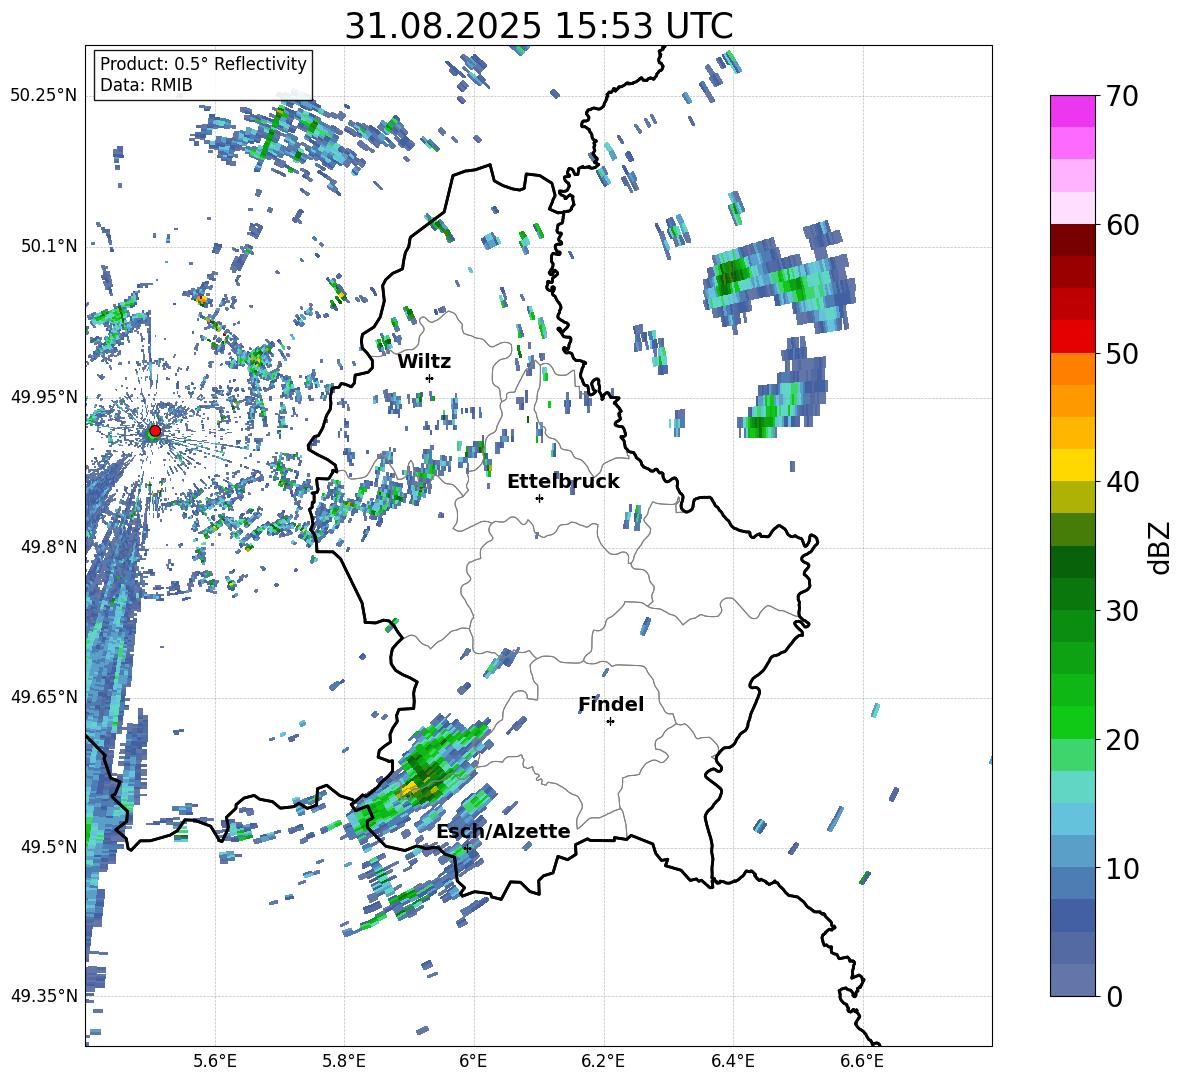
Task: Click the Wiltz station cross marker
Action: 430,378
